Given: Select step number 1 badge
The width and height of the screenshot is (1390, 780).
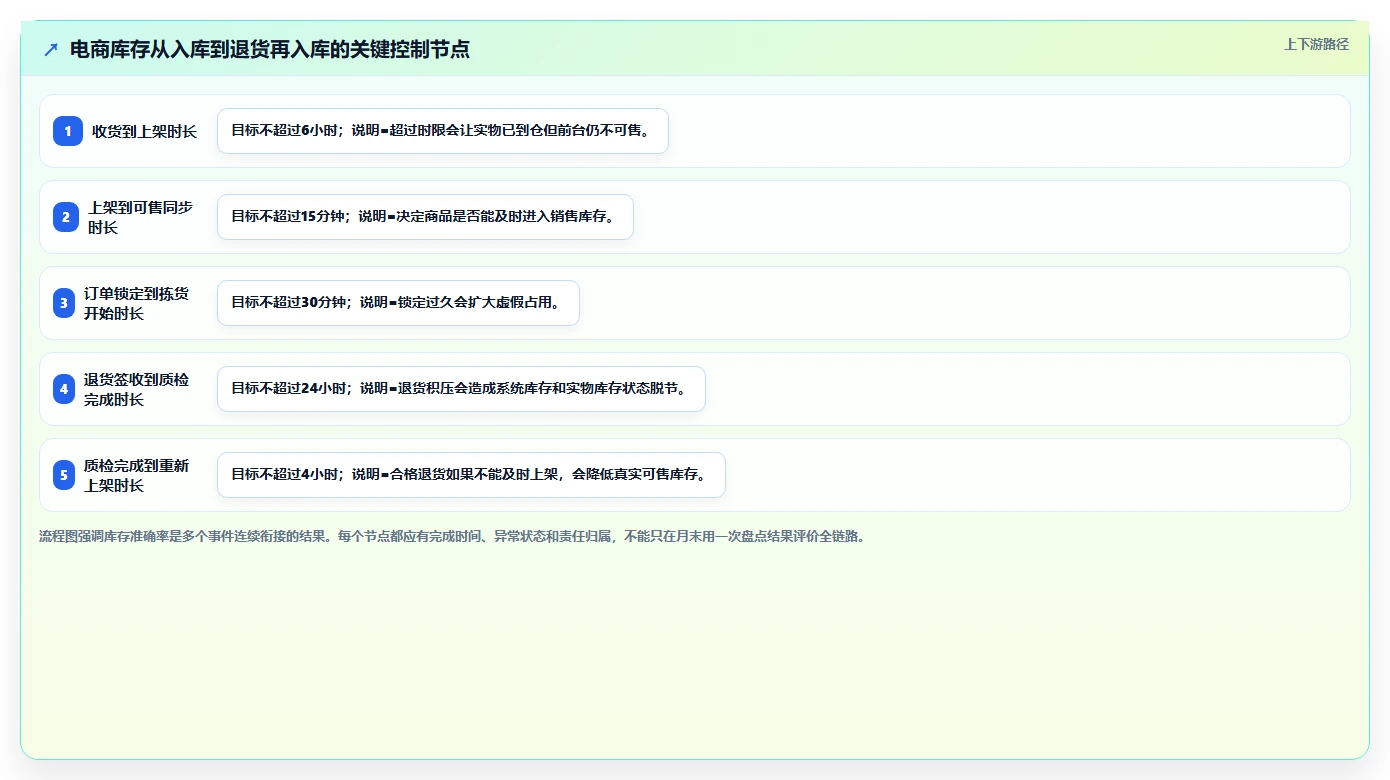Looking at the screenshot, I should 68,131.
